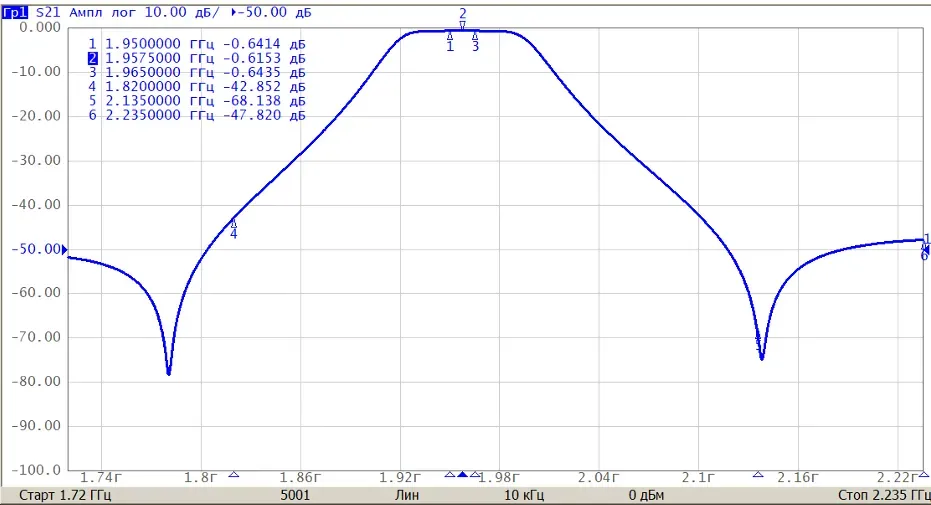Click marker 1 triangle on the trace
Image resolution: width=931 pixels, height=505 pixels.
(450, 36)
